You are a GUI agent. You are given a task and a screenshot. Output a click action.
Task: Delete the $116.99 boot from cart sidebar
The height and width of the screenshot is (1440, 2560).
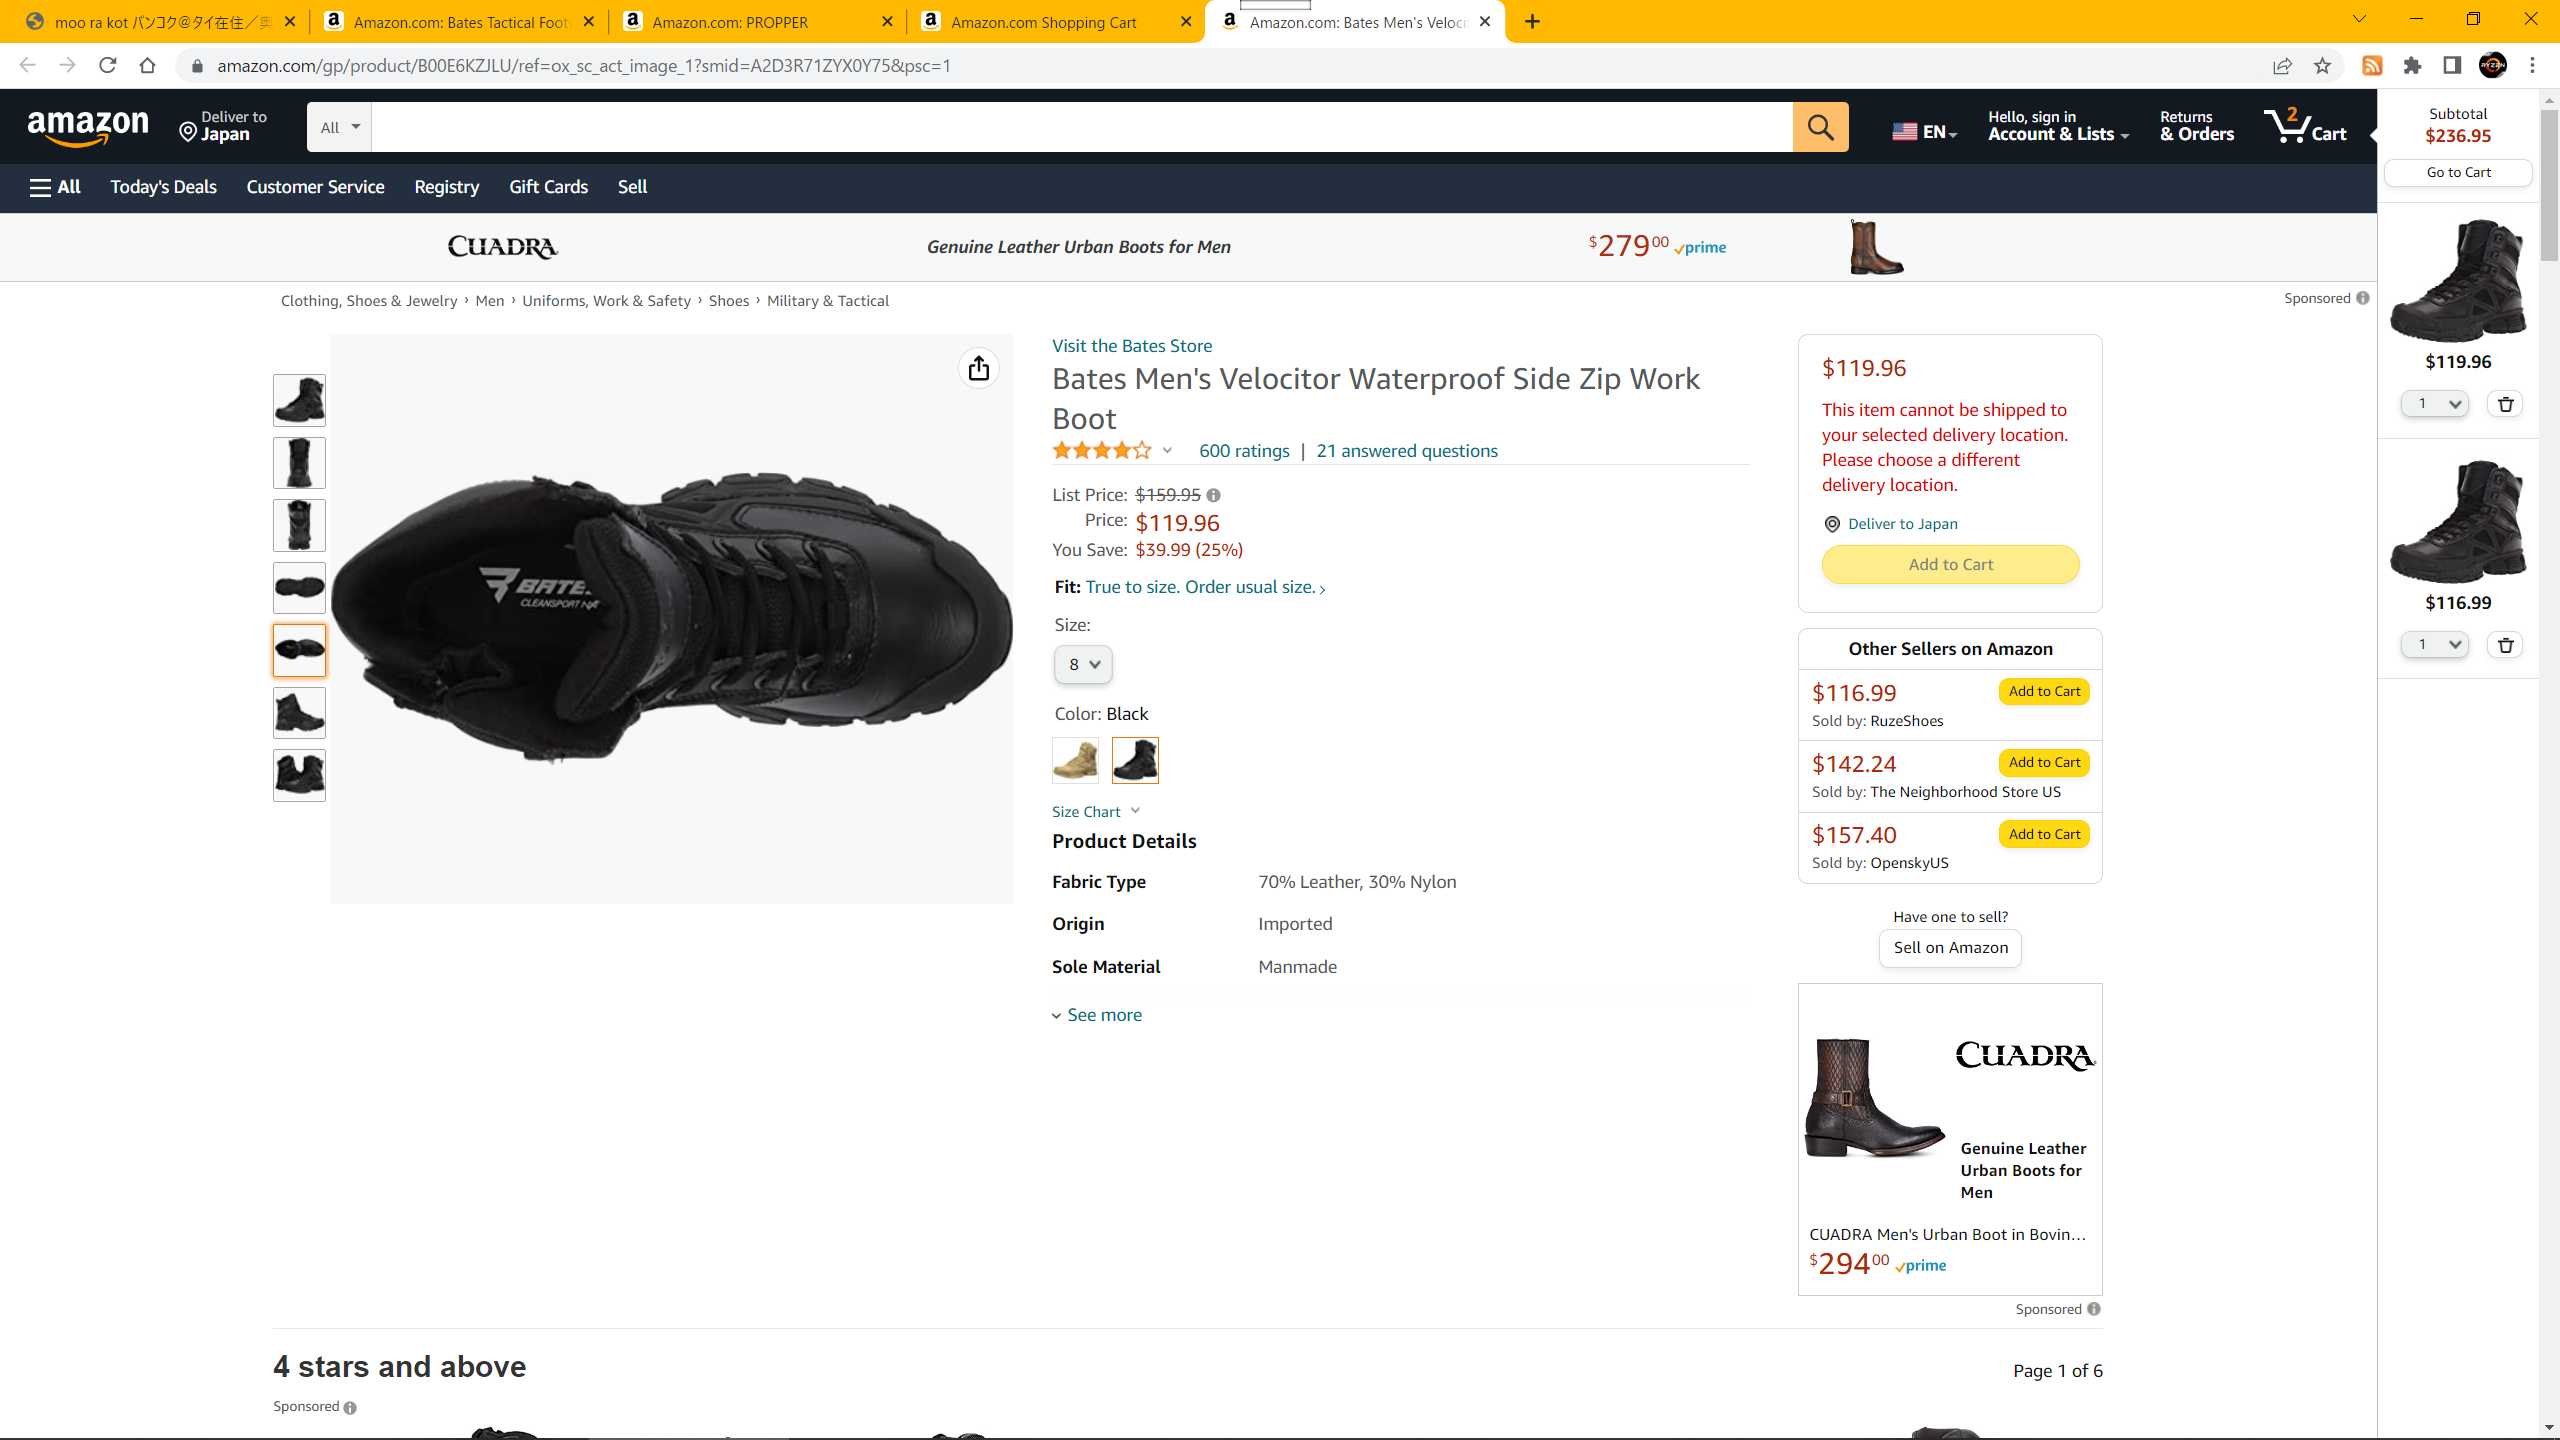point(2506,645)
